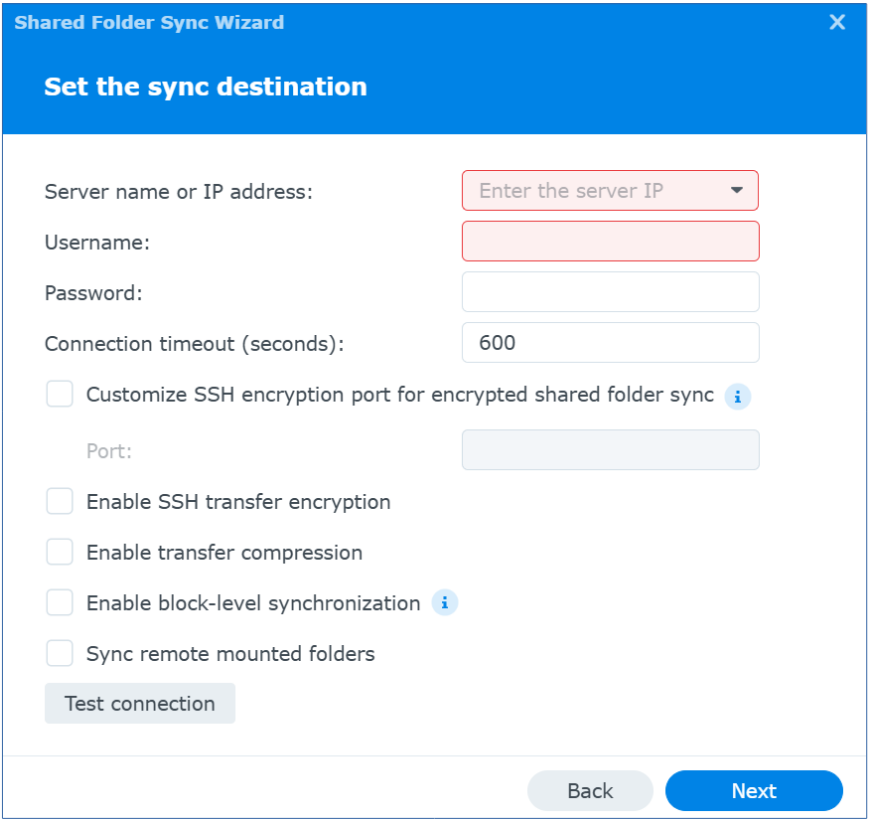Select the Connection timeout value field
880x821 pixels.
(610, 343)
